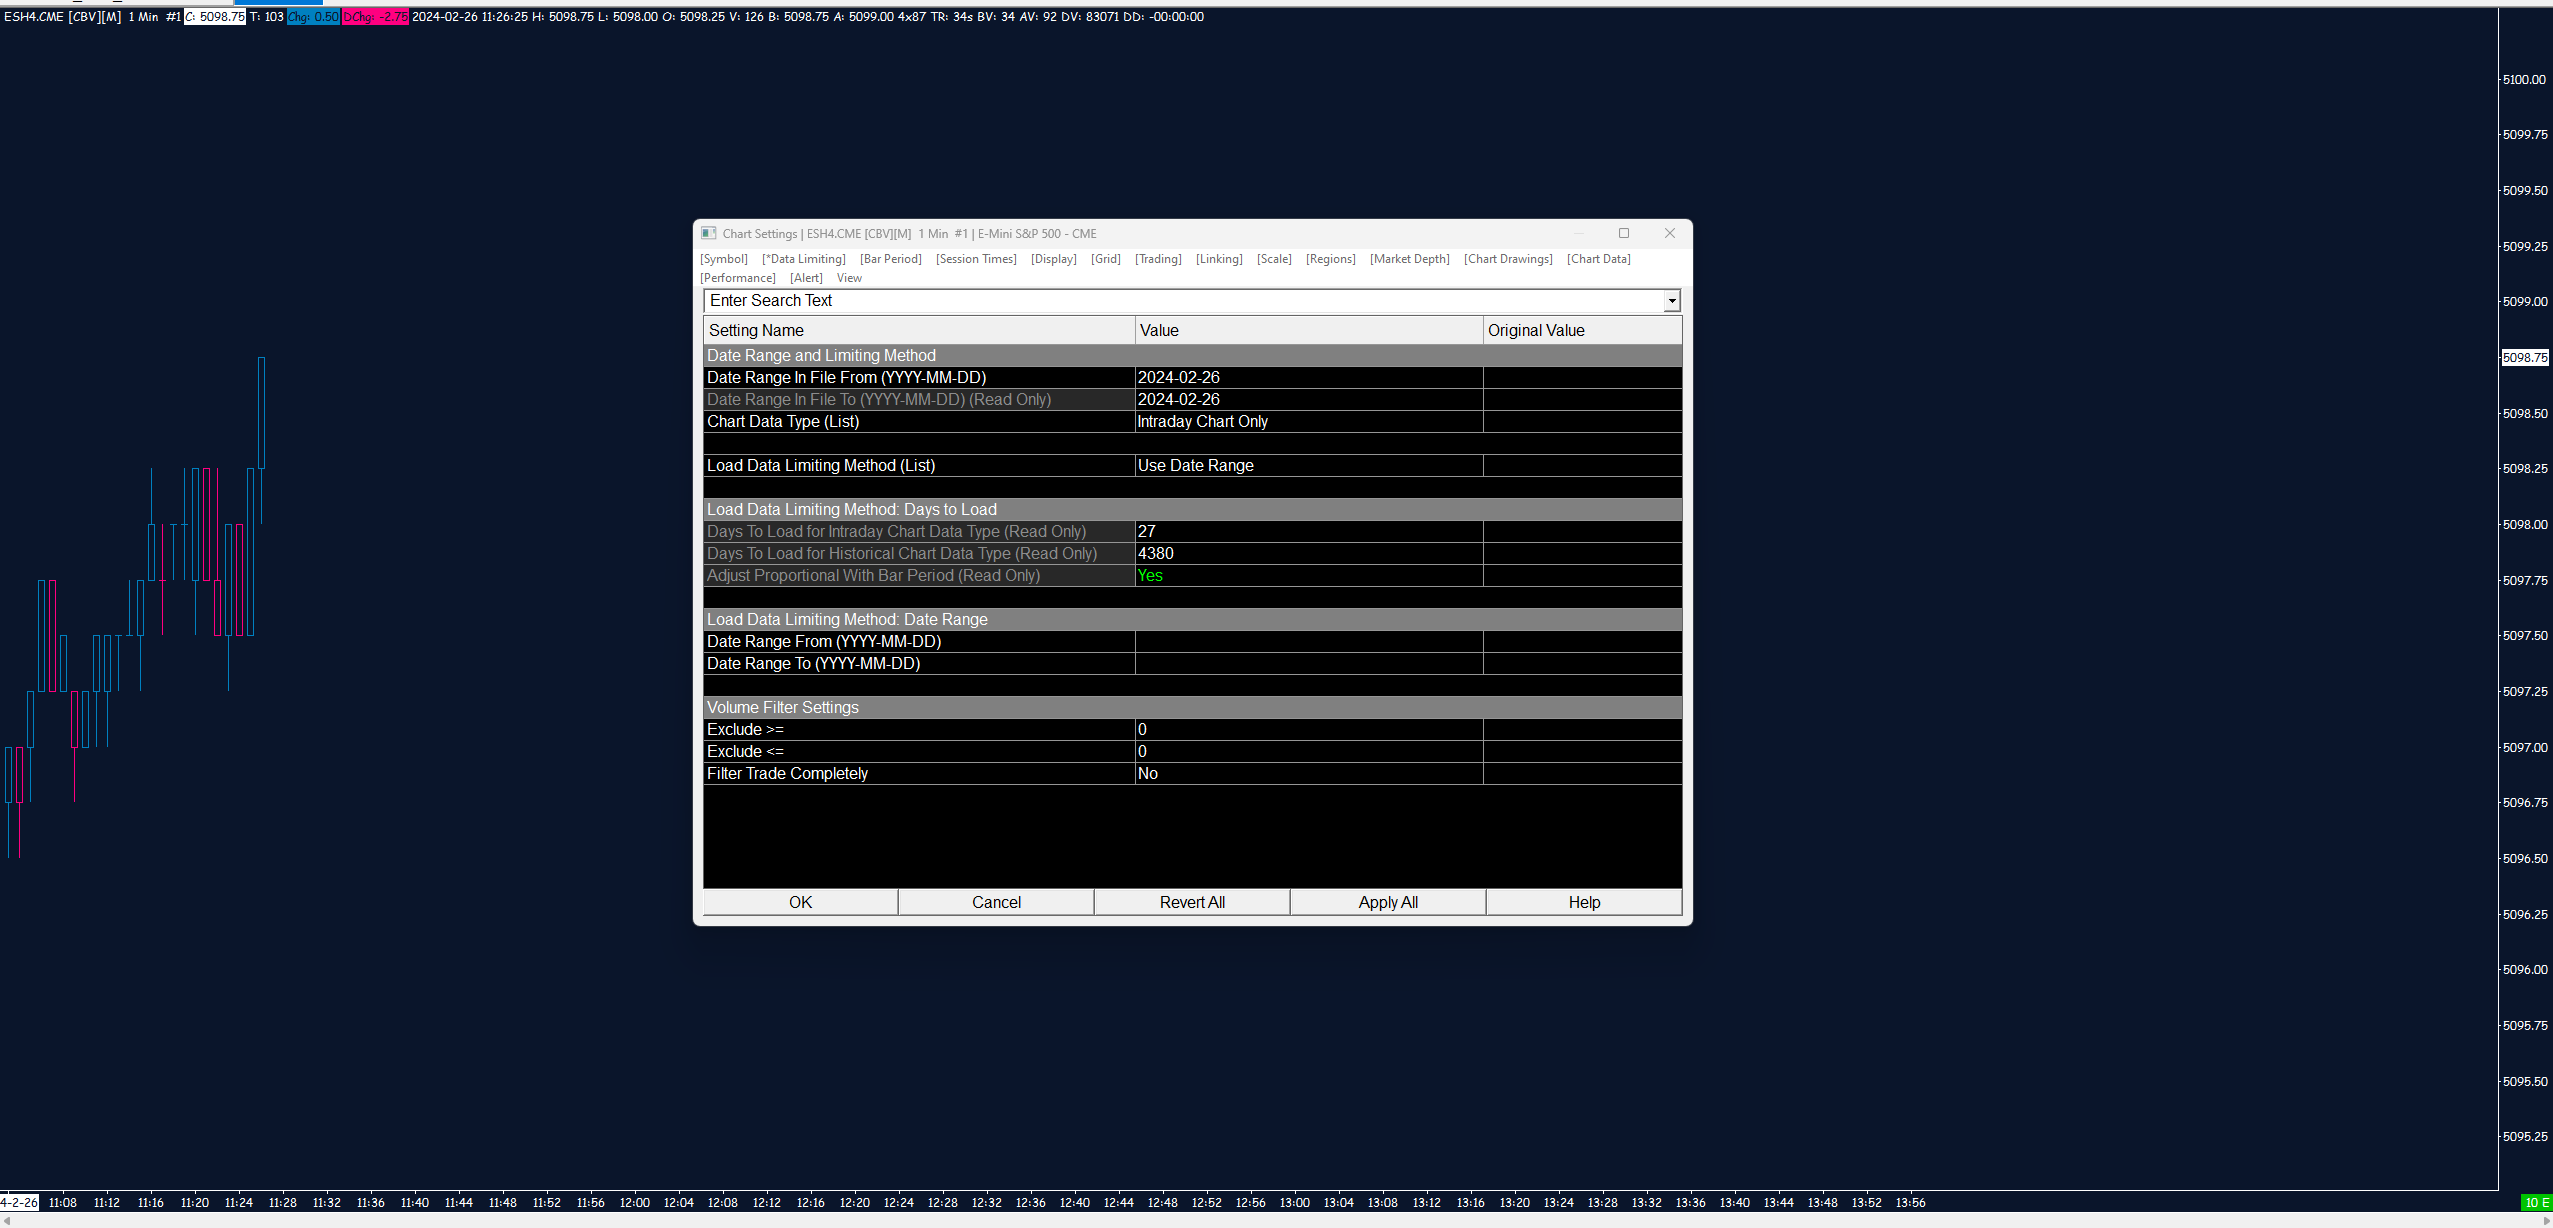2553x1228 pixels.
Task: Open Load Data Limiting Method list
Action: coord(1308,466)
